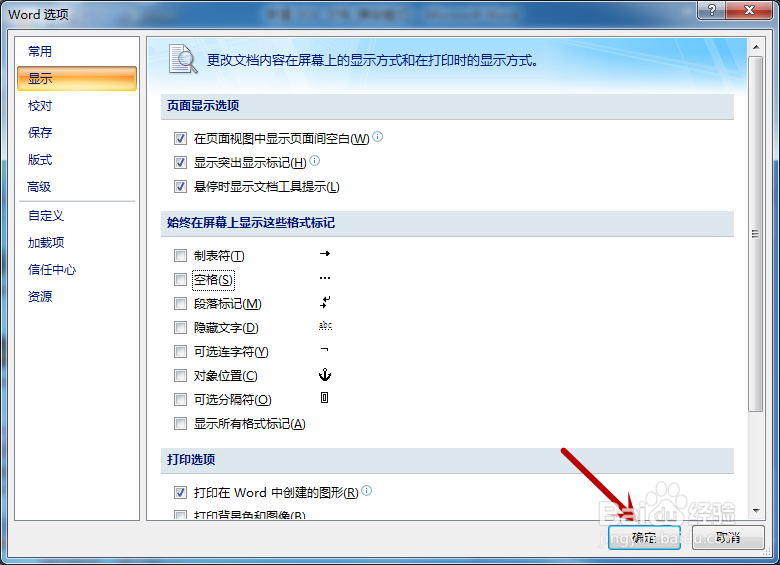Enable 可选连字符(Y) checkbox
This screenshot has height=565, width=780.
coord(180,352)
